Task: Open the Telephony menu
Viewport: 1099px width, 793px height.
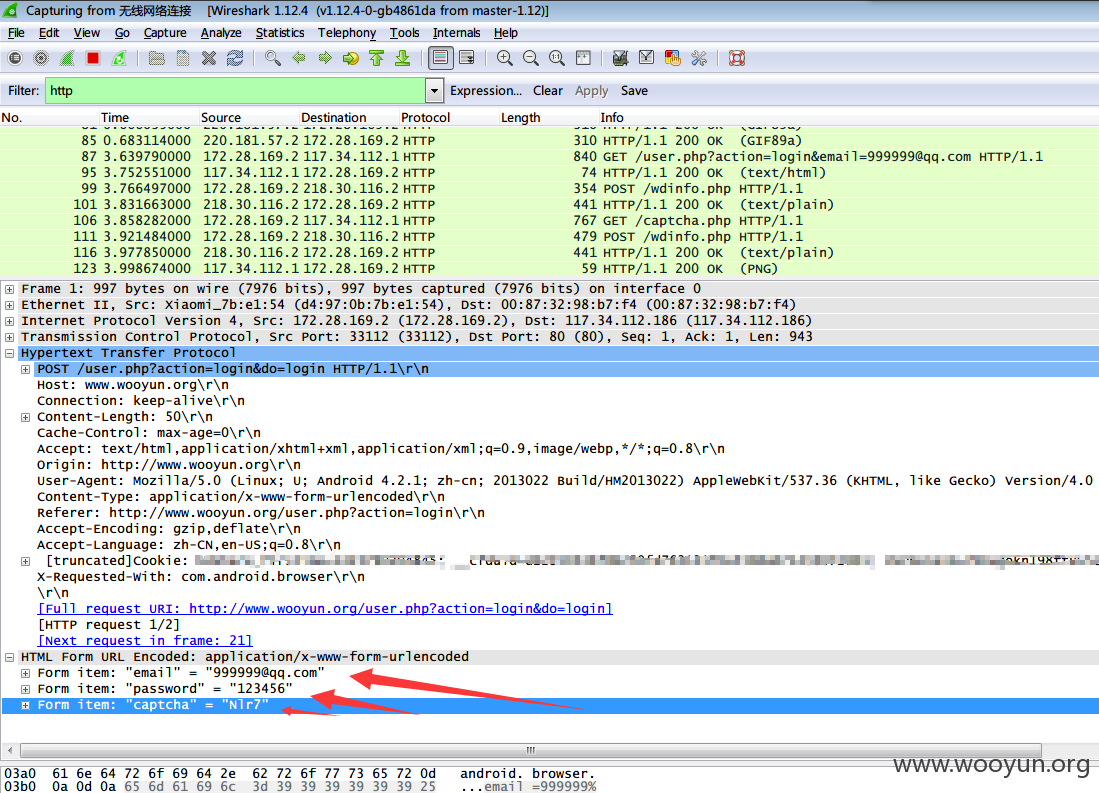Action: (347, 33)
